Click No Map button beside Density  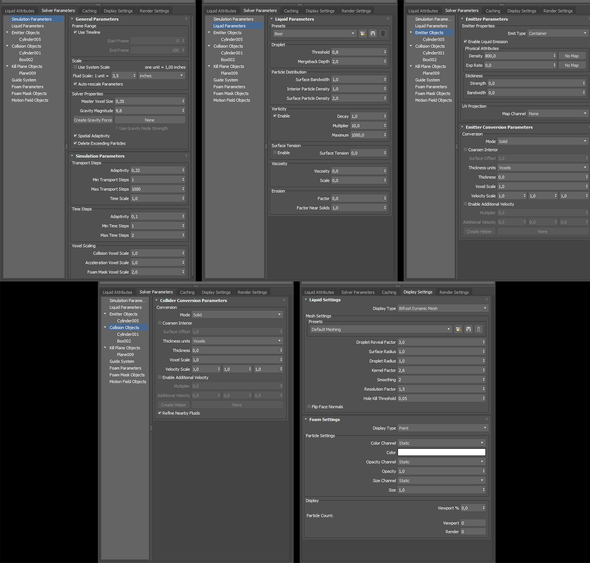coord(572,56)
